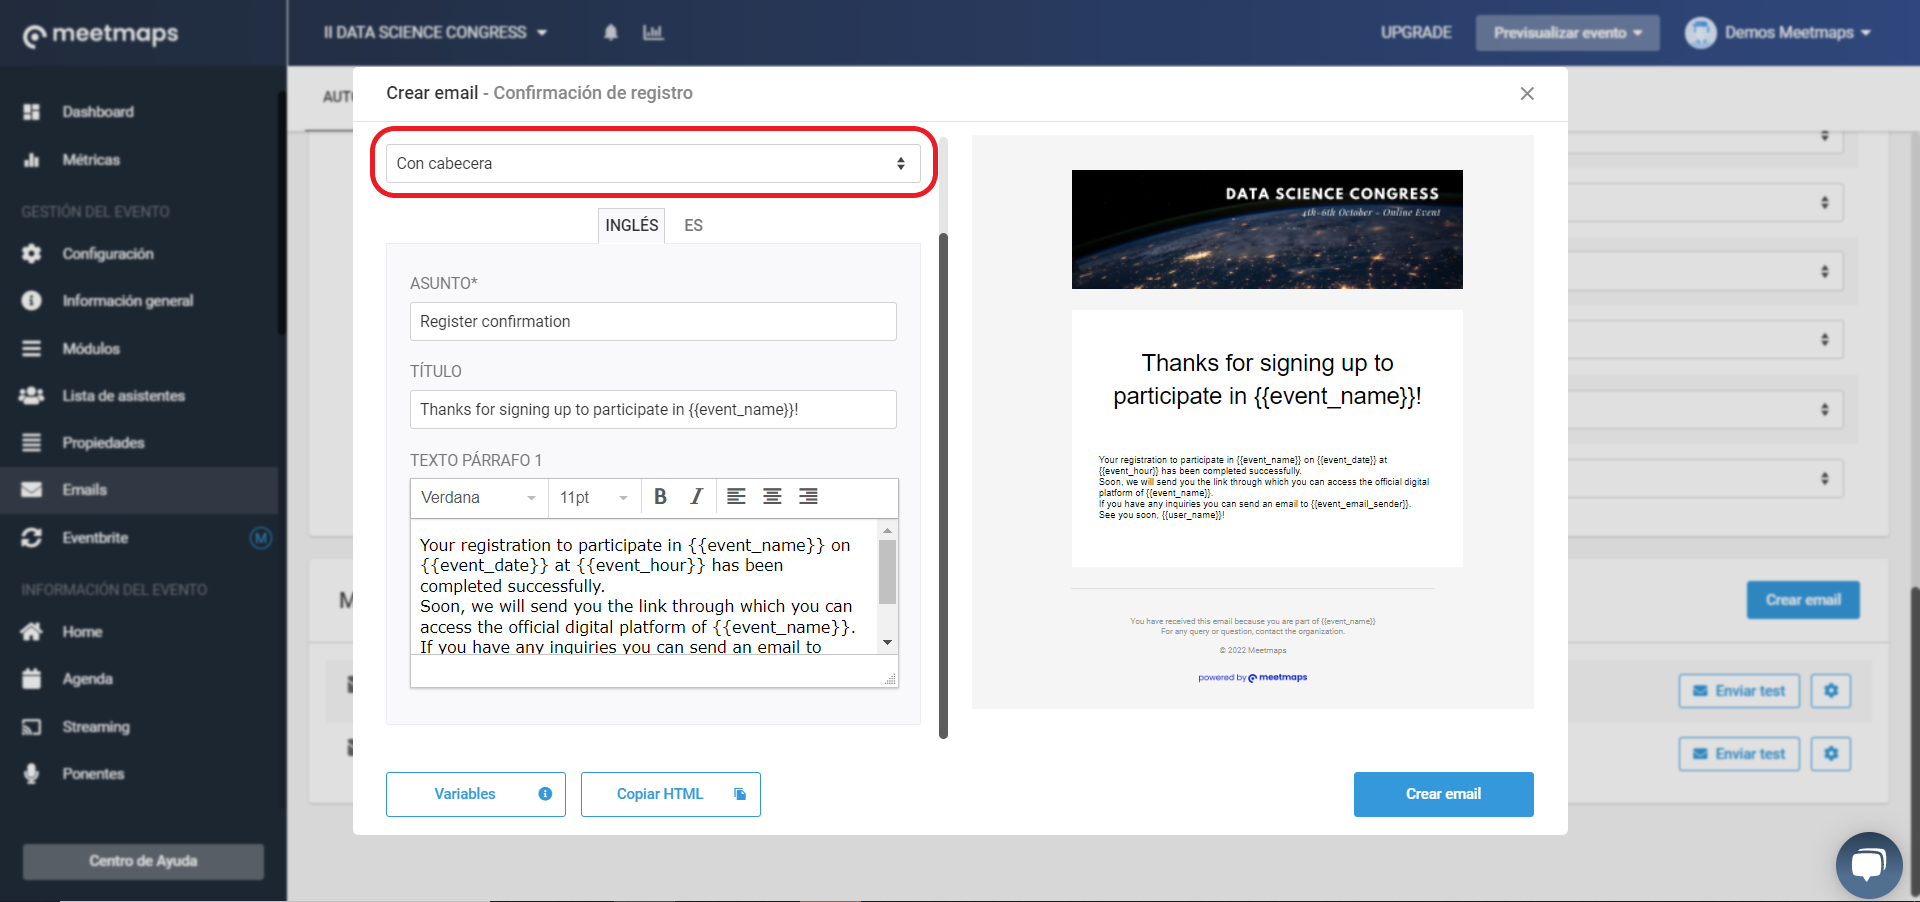Viewport: 1920px width, 902px height.
Task: Open the Con cabecera template dropdown
Action: (652, 164)
